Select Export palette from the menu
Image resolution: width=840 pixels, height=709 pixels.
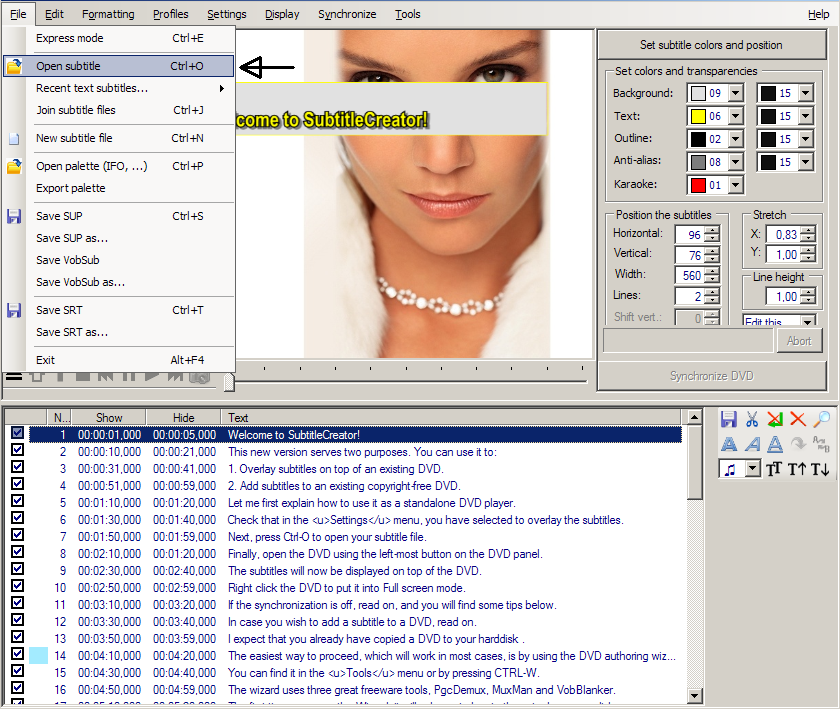coord(129,188)
